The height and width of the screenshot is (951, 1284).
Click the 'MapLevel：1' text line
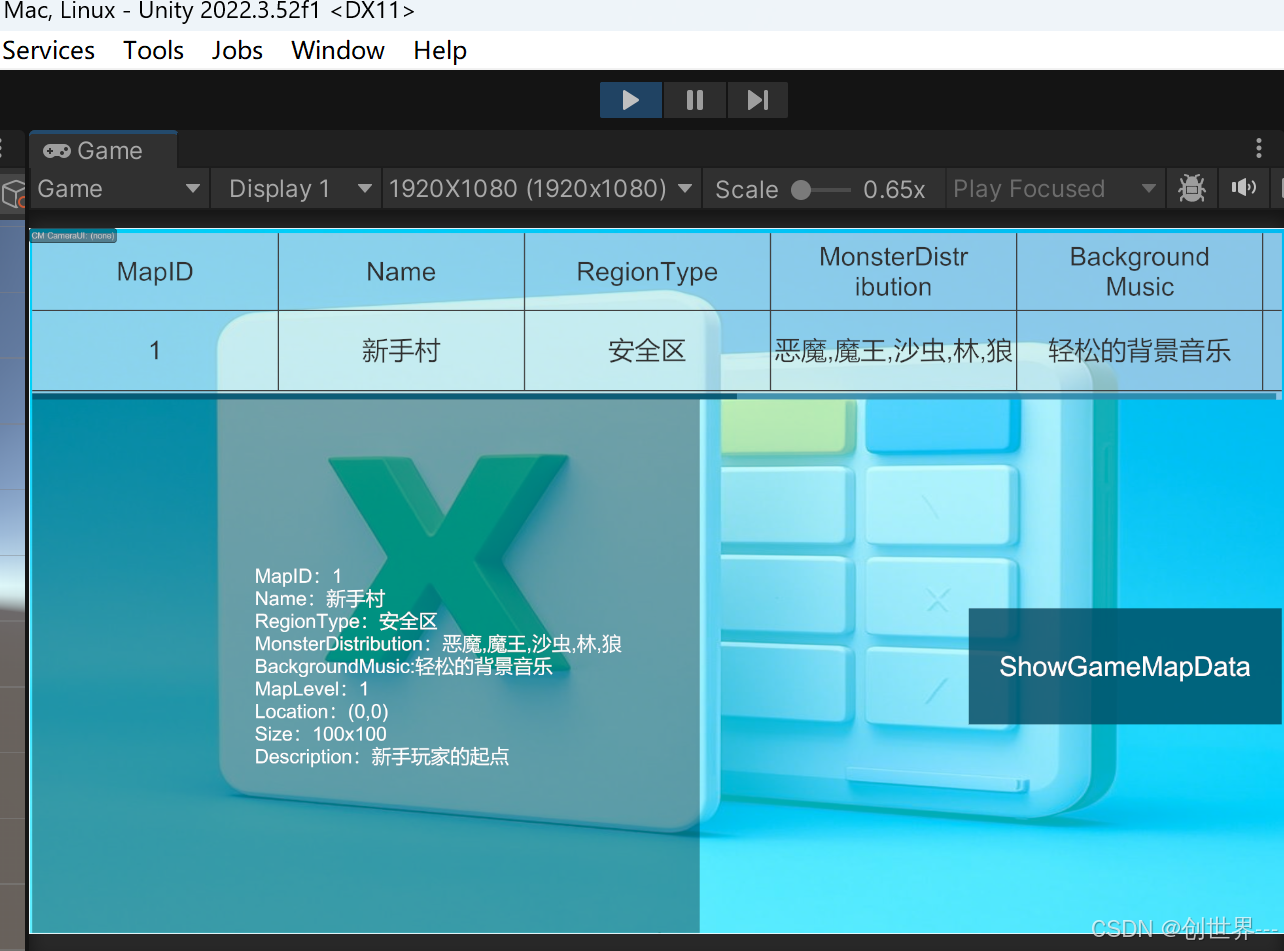[312, 689]
